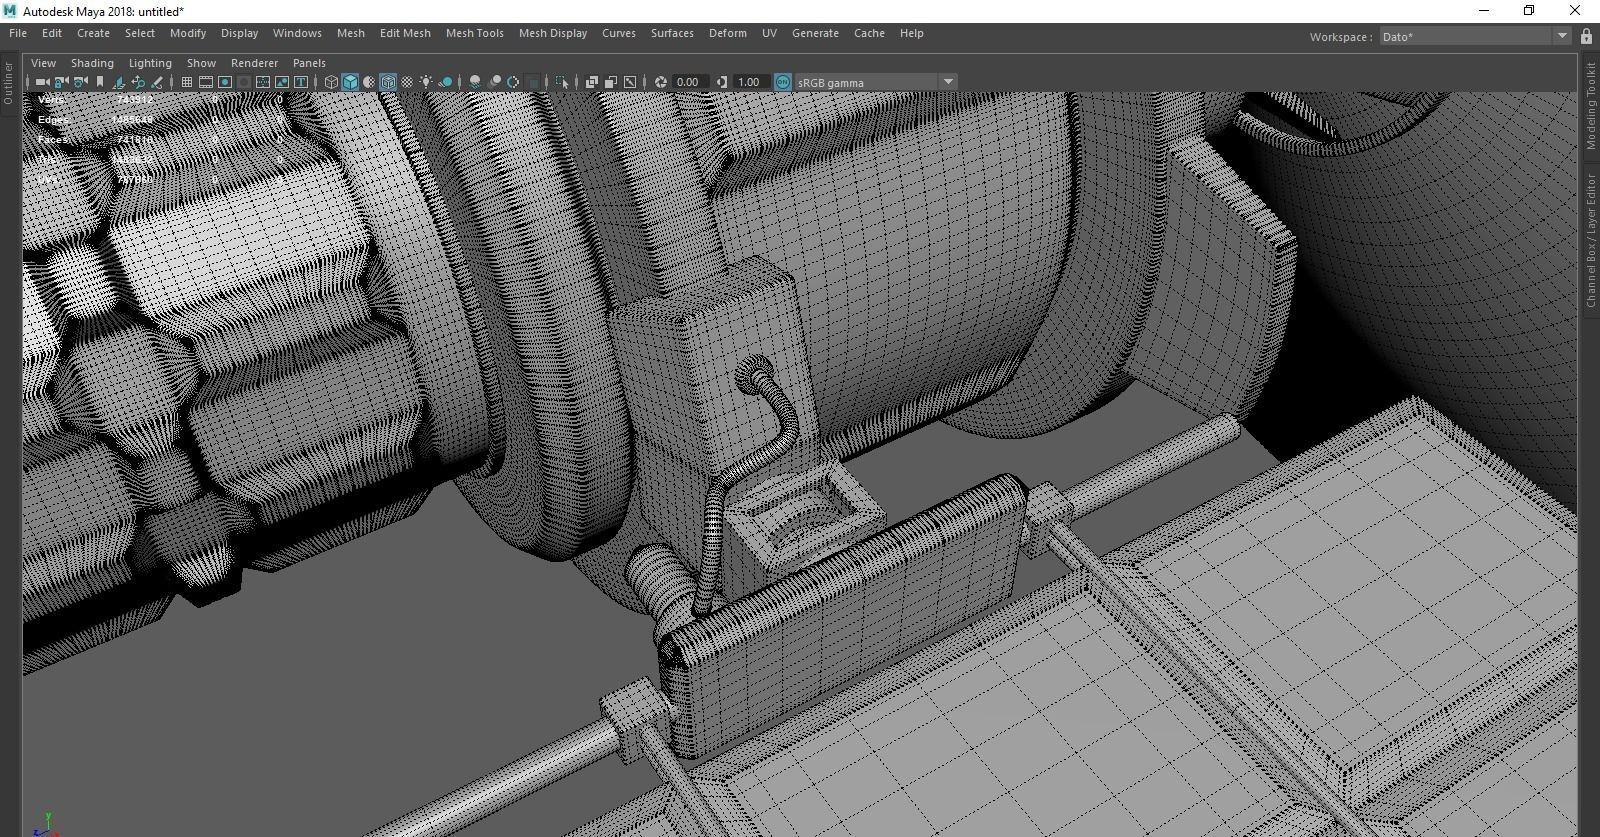Enable the Textured checker icon
Screen dimensions: 1600x837
click(x=407, y=82)
